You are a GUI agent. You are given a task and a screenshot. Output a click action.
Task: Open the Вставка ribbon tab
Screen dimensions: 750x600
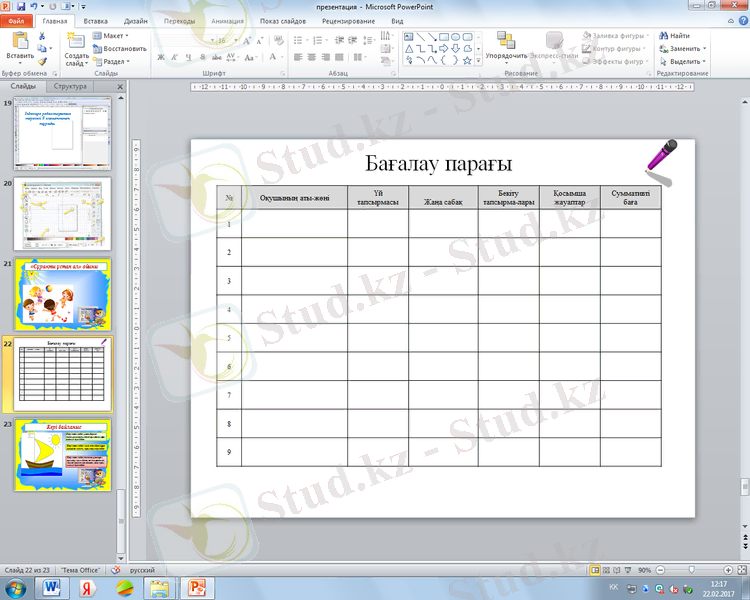96,20
